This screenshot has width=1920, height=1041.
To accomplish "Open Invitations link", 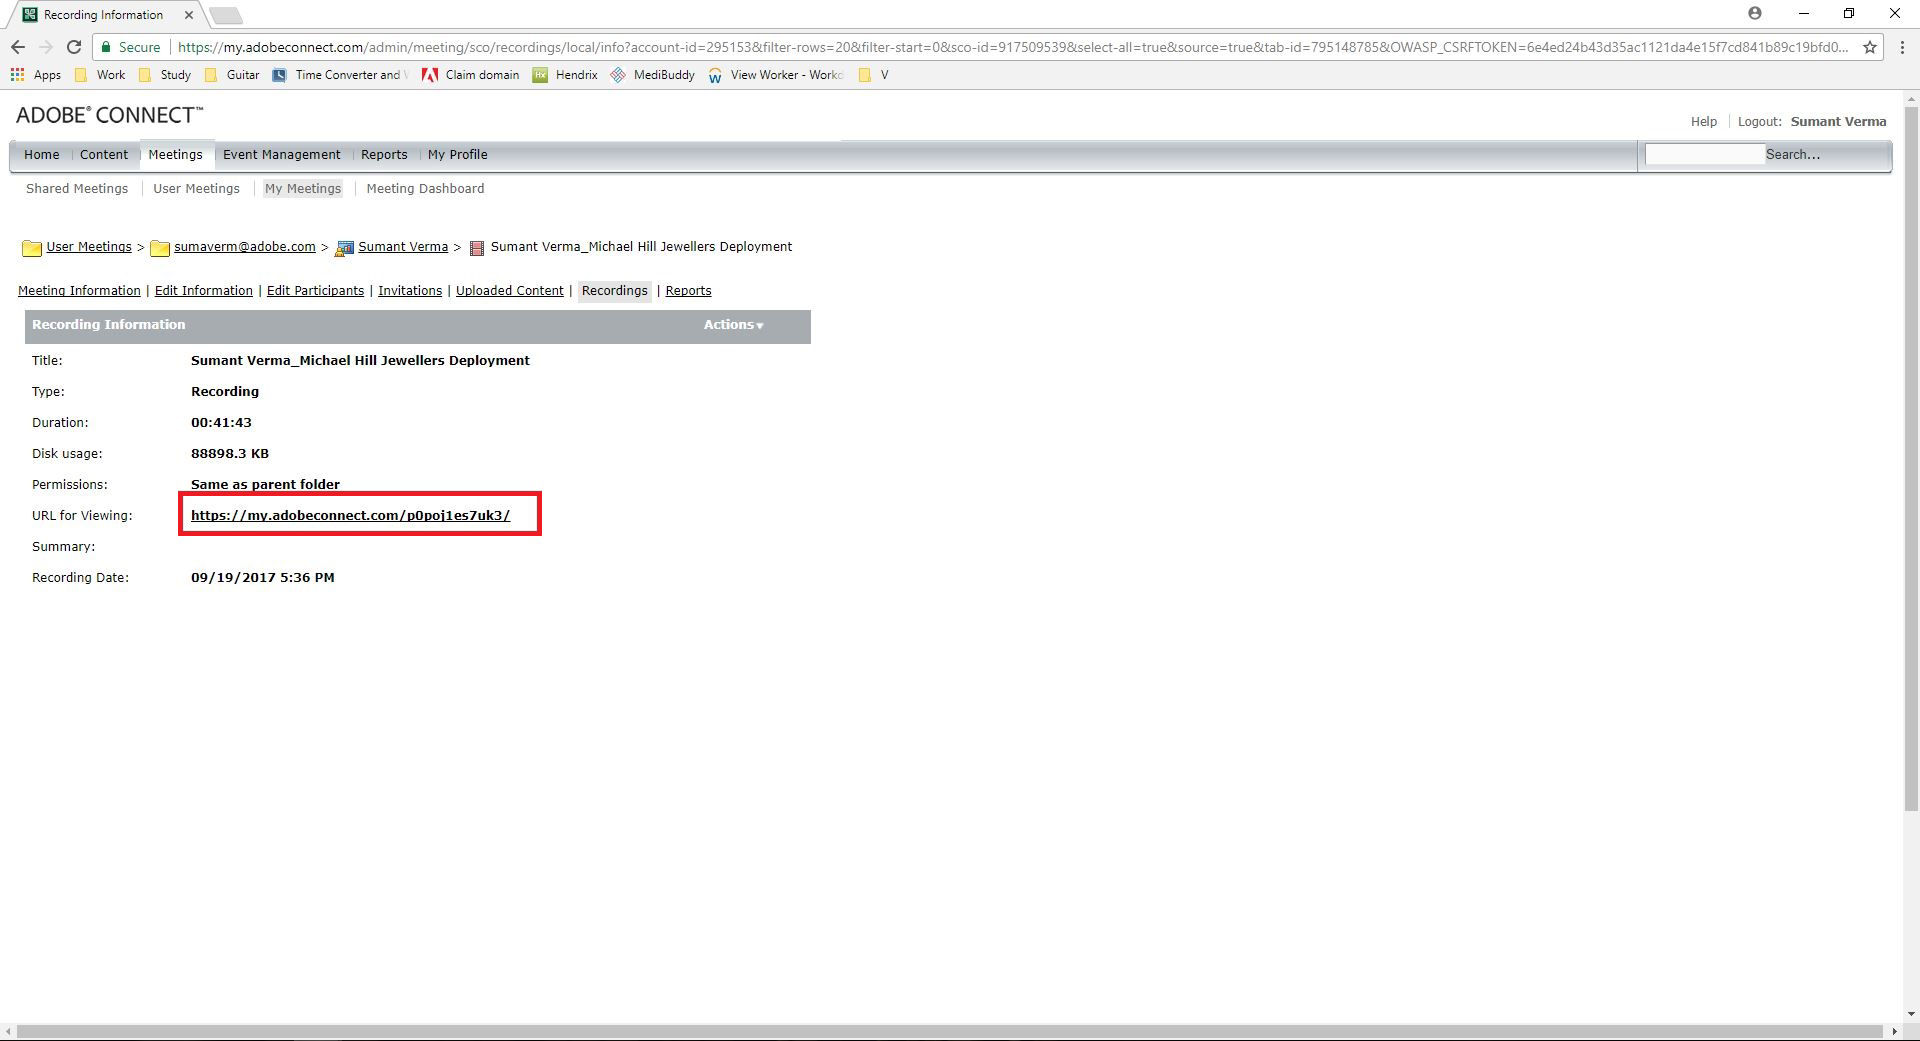I will (410, 291).
